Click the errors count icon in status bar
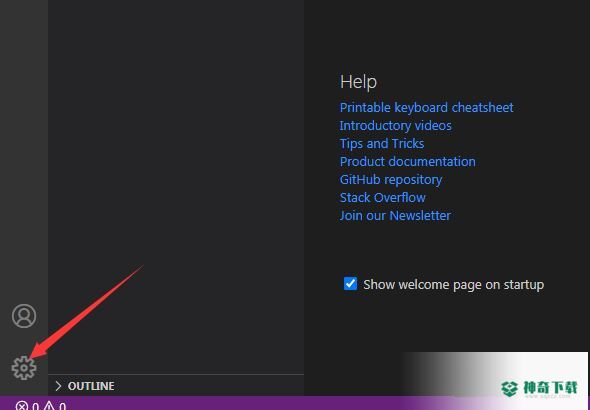This screenshot has width=590, height=410. pos(21,406)
